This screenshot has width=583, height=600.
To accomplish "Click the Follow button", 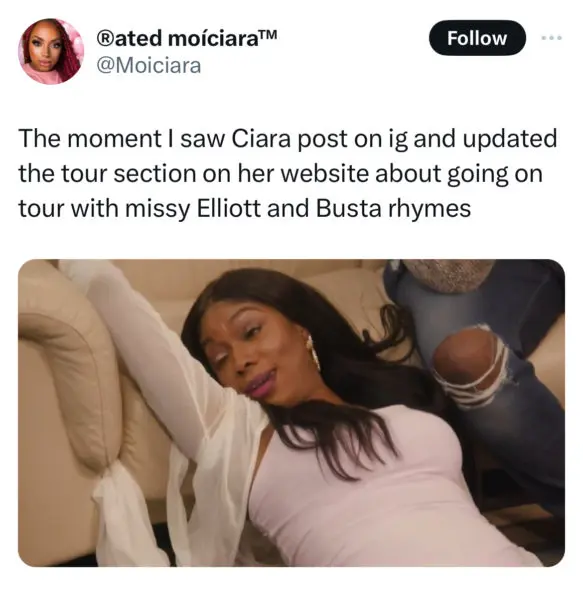I will point(477,38).
